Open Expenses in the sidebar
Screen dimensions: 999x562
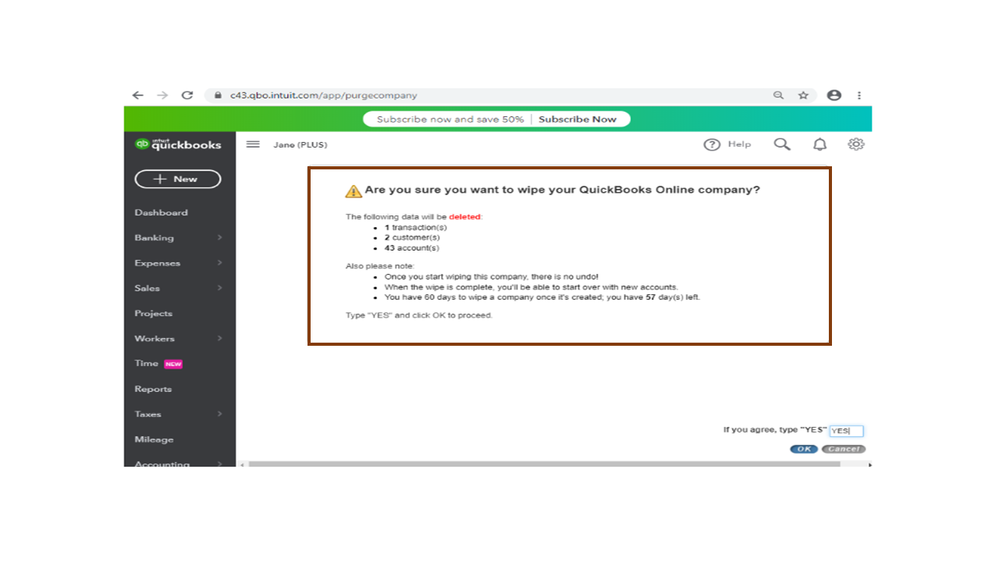157,263
